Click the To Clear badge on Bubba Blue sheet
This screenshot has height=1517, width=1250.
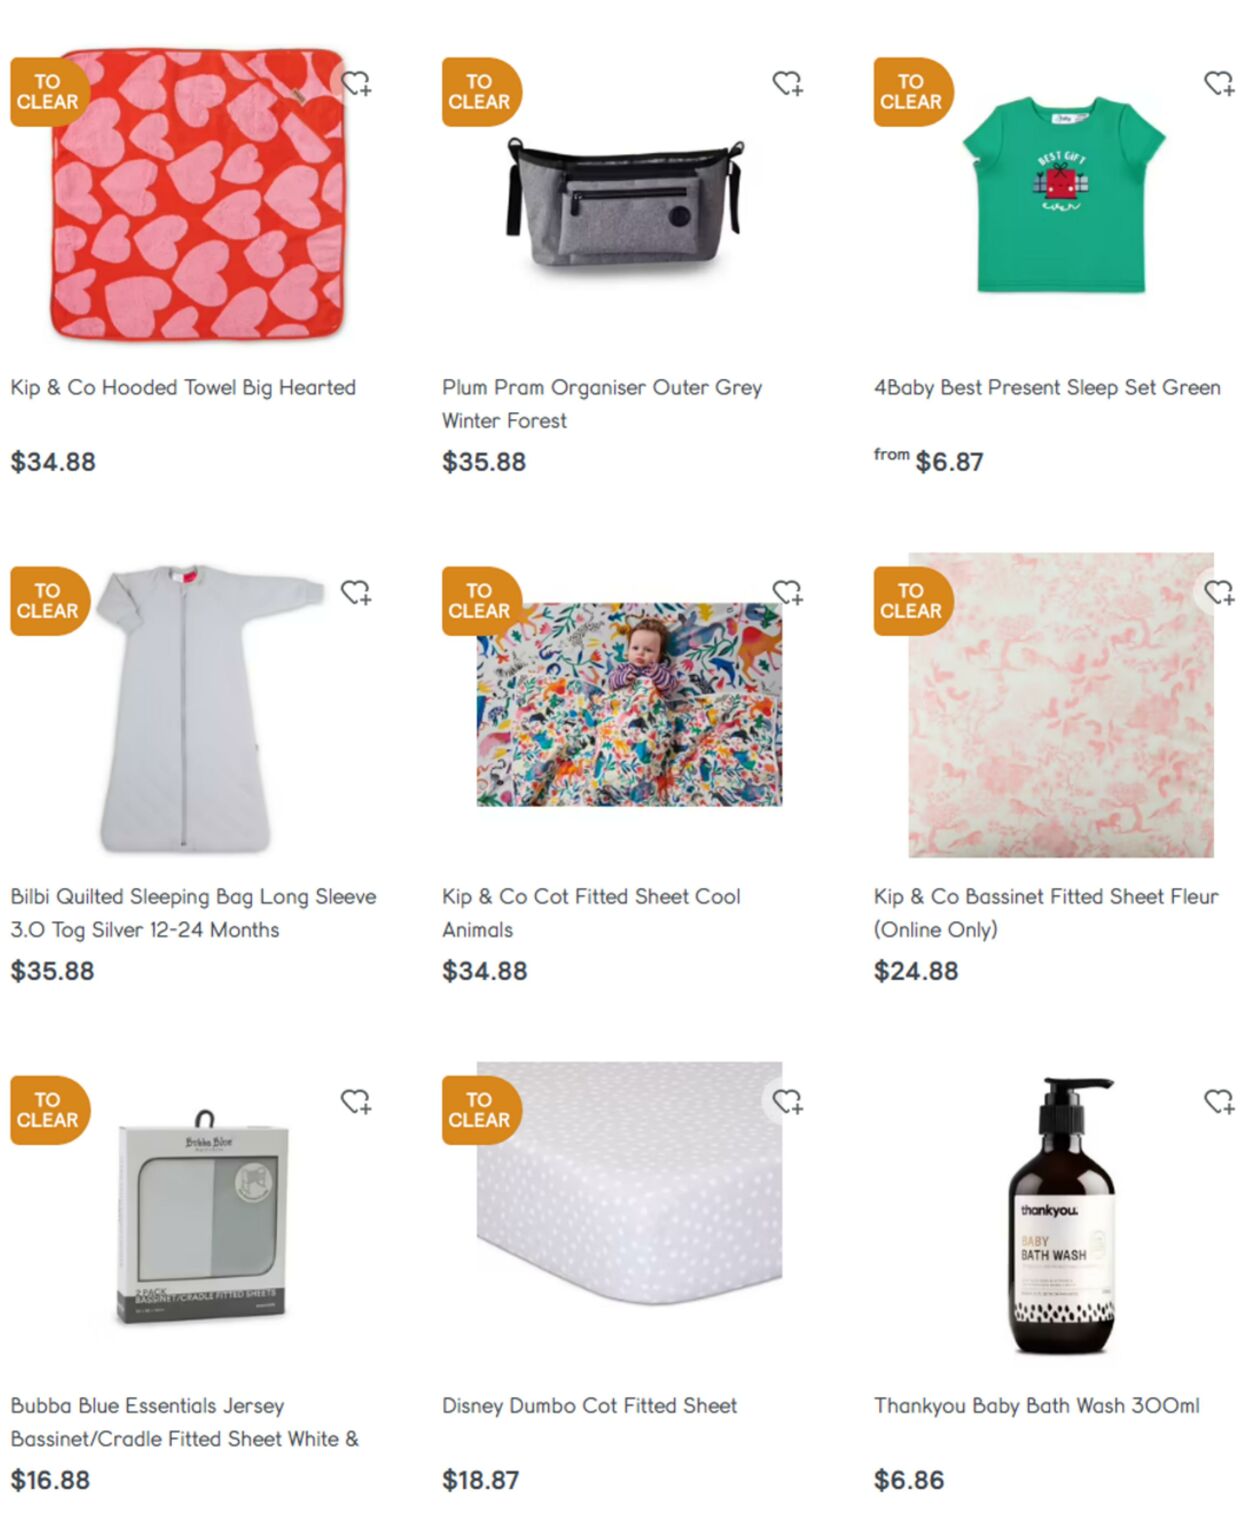click(49, 1110)
